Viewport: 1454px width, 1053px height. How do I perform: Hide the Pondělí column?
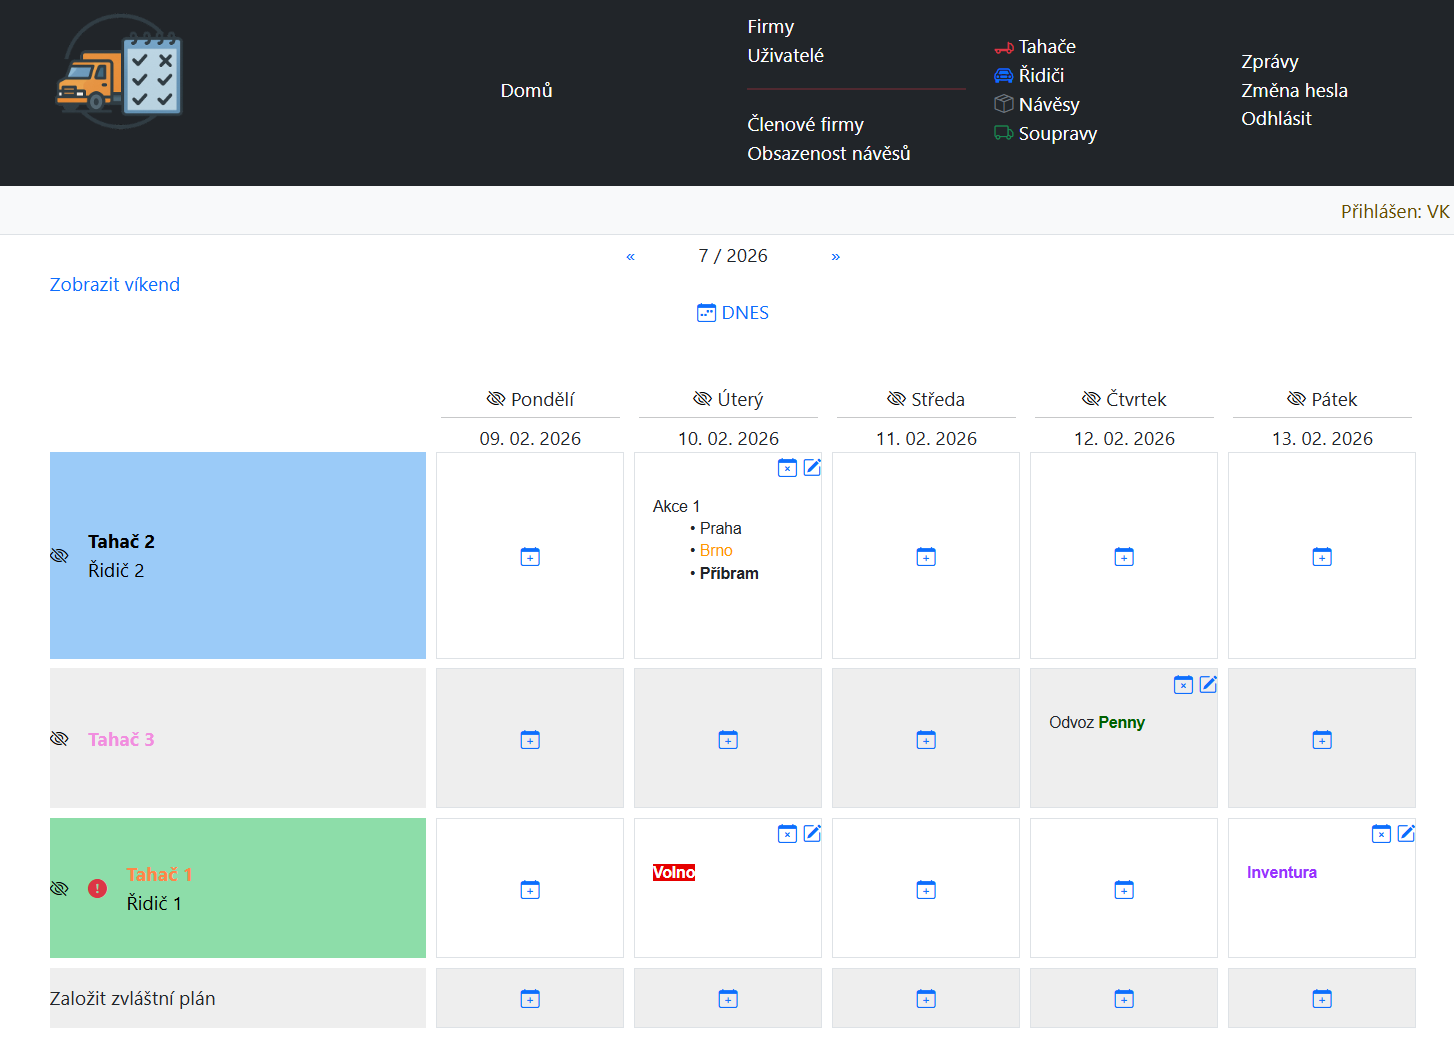pyautogui.click(x=496, y=399)
